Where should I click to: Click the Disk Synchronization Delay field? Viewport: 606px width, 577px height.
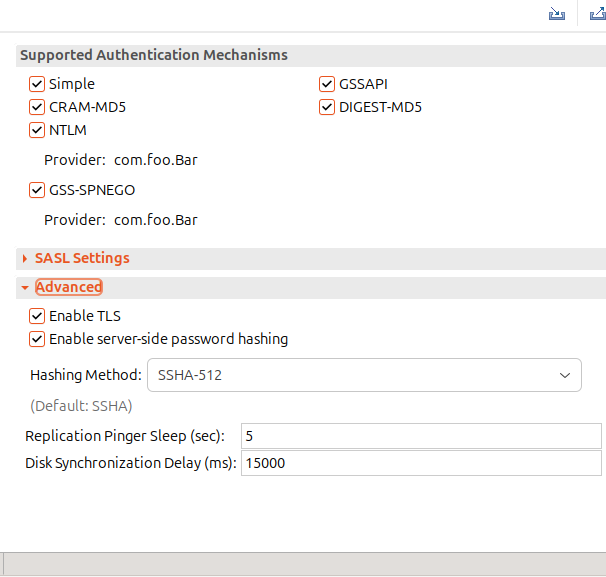point(420,463)
